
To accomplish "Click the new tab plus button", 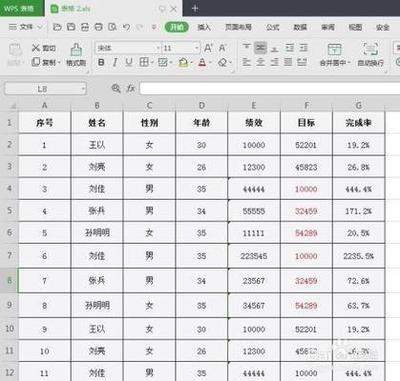I will [195, 9].
